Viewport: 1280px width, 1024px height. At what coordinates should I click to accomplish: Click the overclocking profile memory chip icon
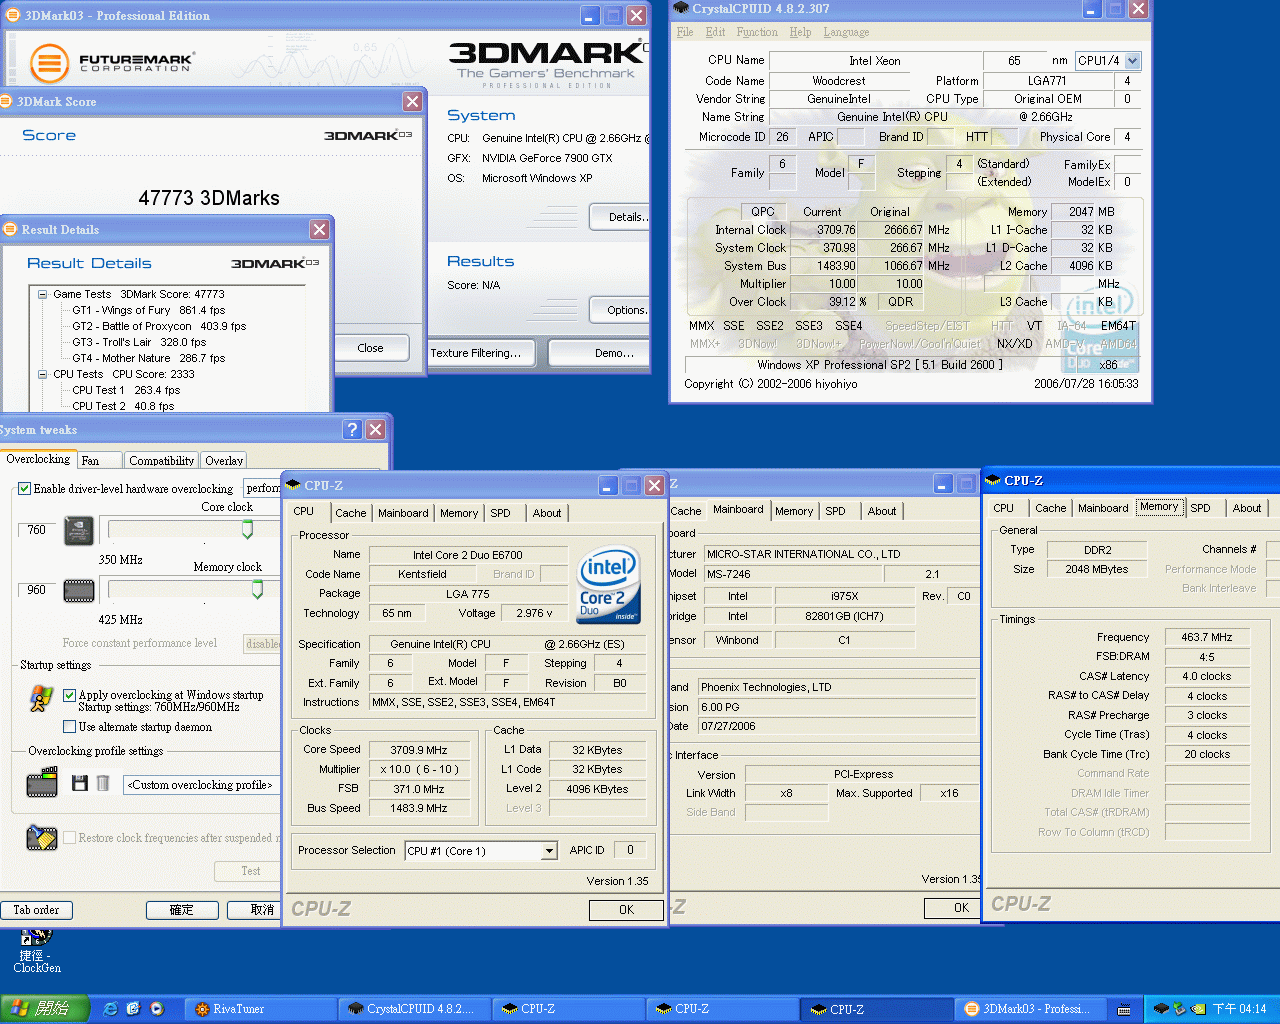pyautogui.click(x=41, y=782)
